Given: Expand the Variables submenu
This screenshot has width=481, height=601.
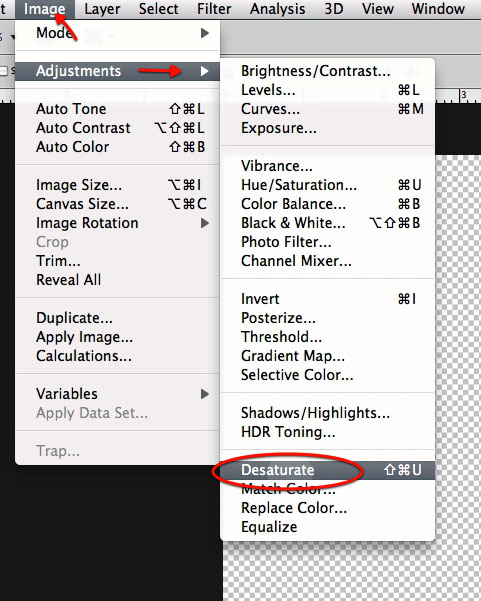Looking at the screenshot, I should (117, 394).
